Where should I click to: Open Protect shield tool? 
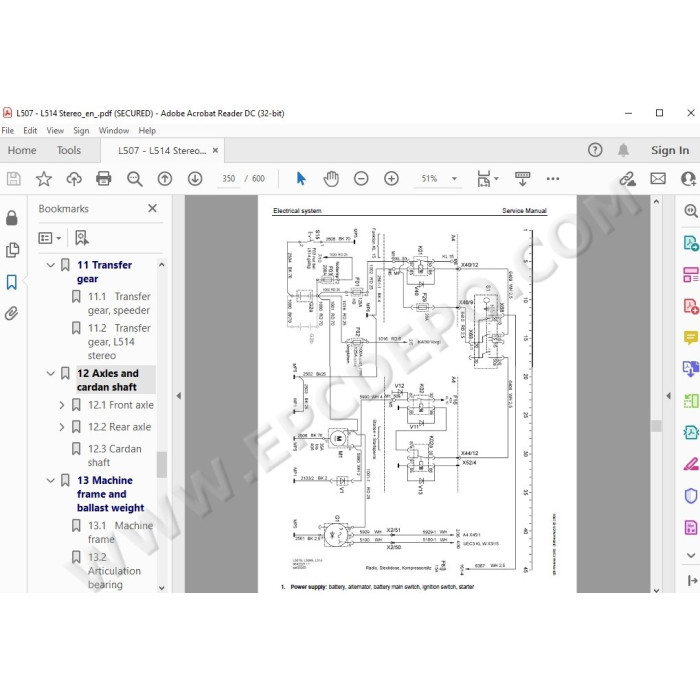[x=691, y=496]
